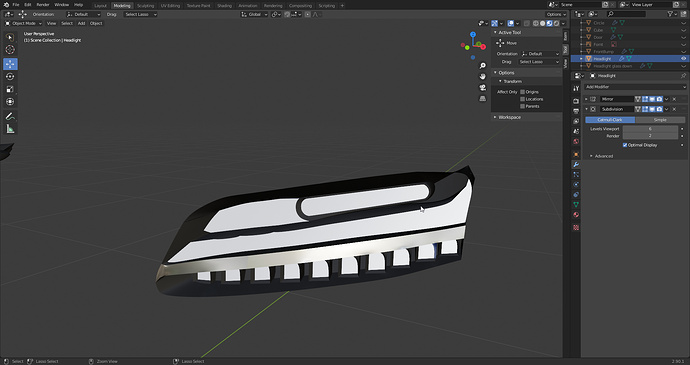
Task: Open the Tool properties tab icon
Action: coord(576,88)
